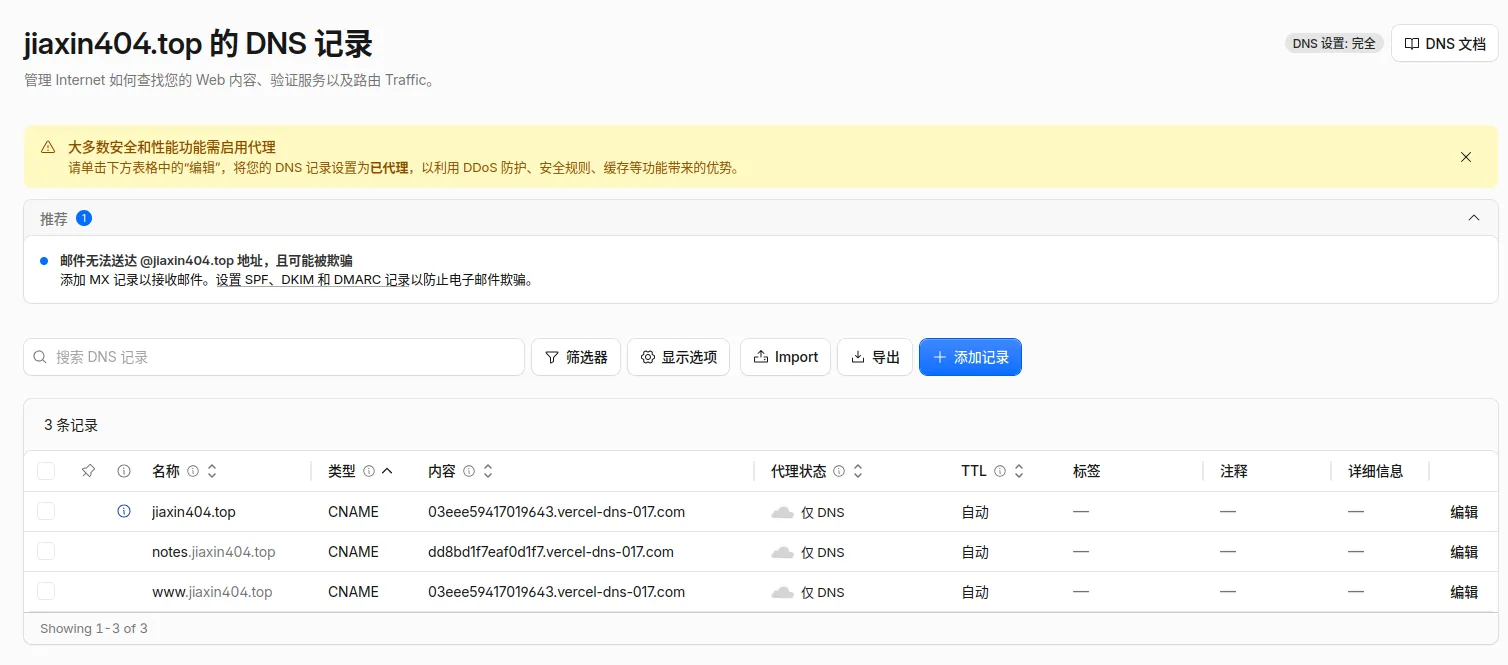Open the 筛选器 filter button
This screenshot has width=1508, height=665.
(x=576, y=357)
